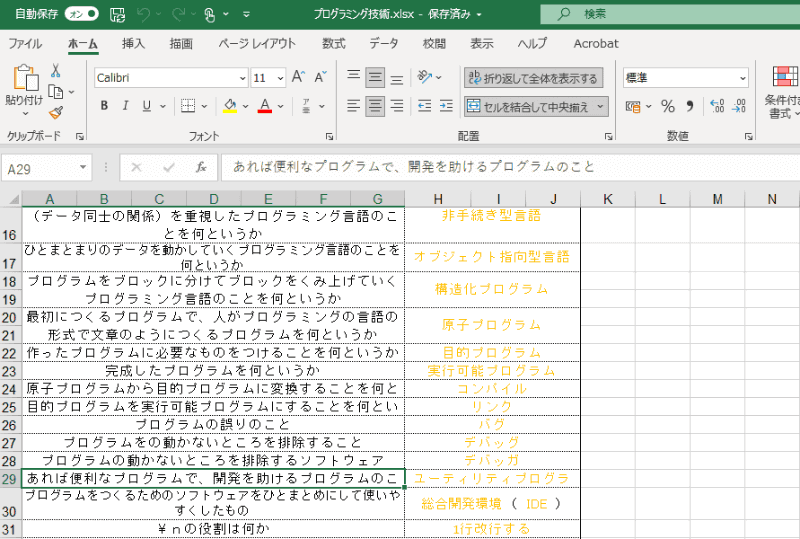Open touch/mouse mode icon
Screen dimensions: 800x539
point(210,14)
